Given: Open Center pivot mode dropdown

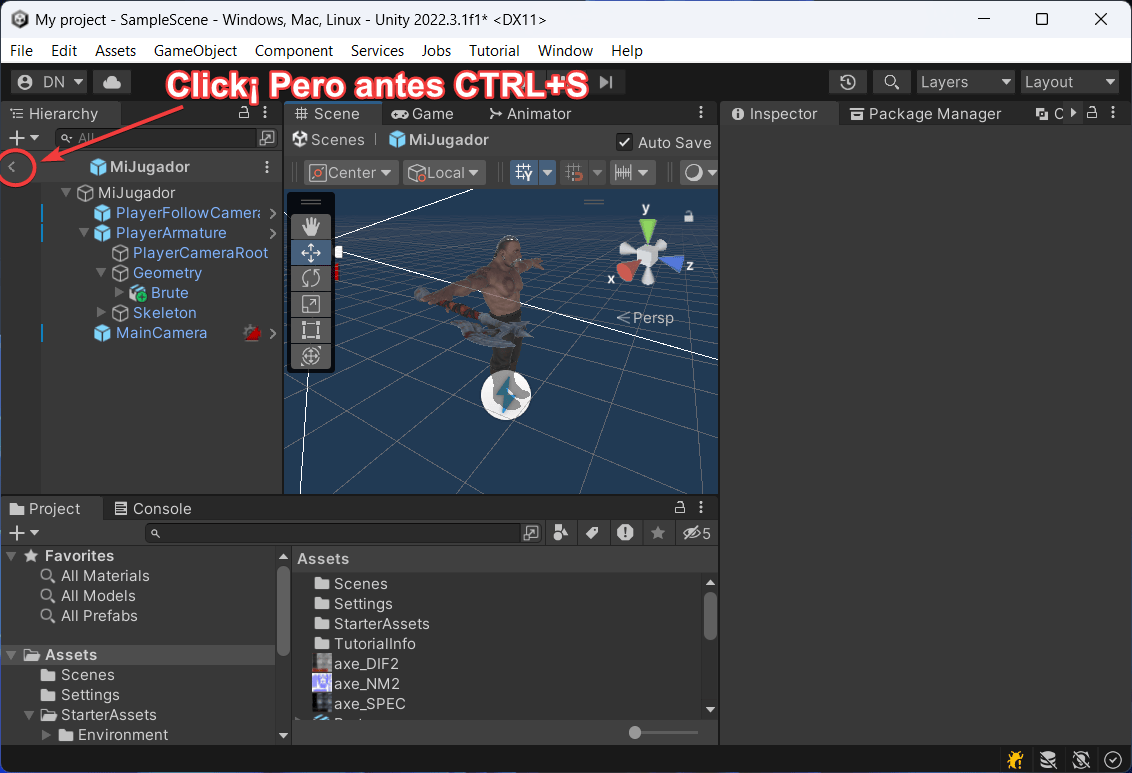Looking at the screenshot, I should coord(350,172).
